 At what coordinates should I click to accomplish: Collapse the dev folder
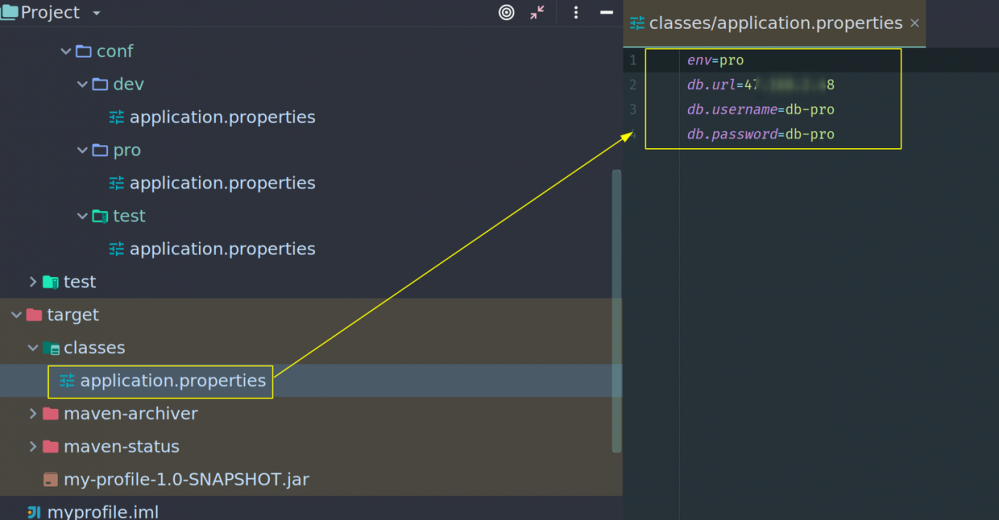(83, 85)
